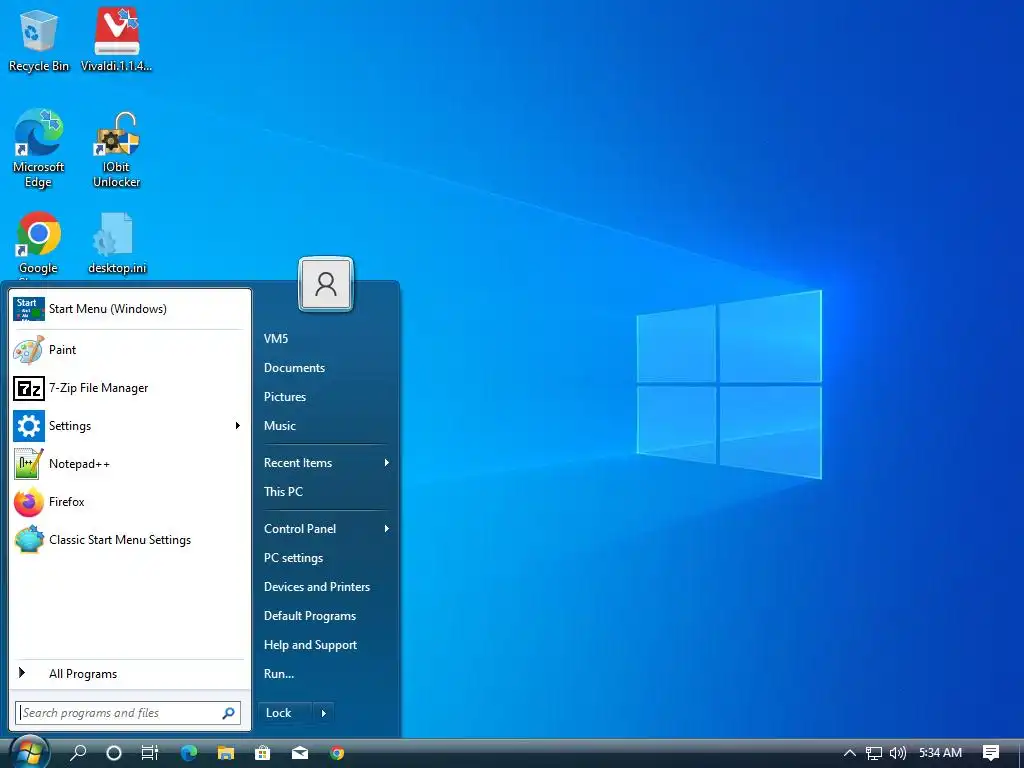This screenshot has width=1024, height=768.
Task: Click the Start orb button on taskbar
Action: 29,752
